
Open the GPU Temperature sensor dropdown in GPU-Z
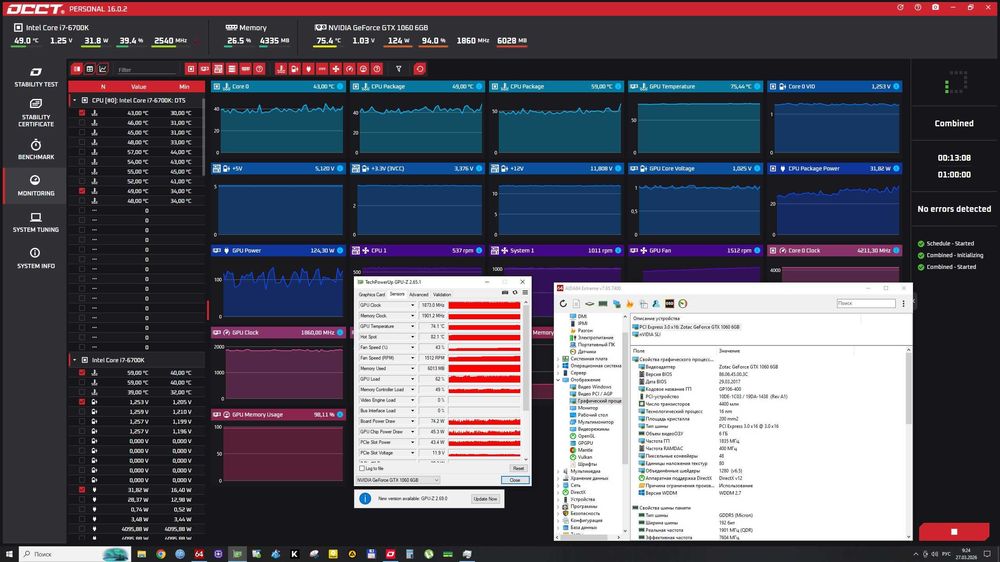point(412,327)
